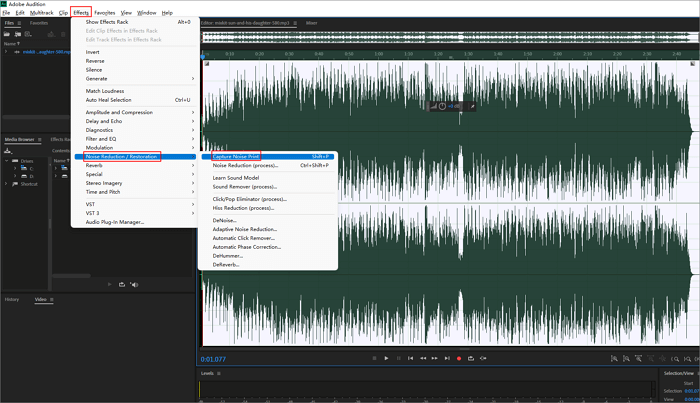Open the Time and Pitch submenu
This screenshot has height=403, width=700.
click(135, 192)
